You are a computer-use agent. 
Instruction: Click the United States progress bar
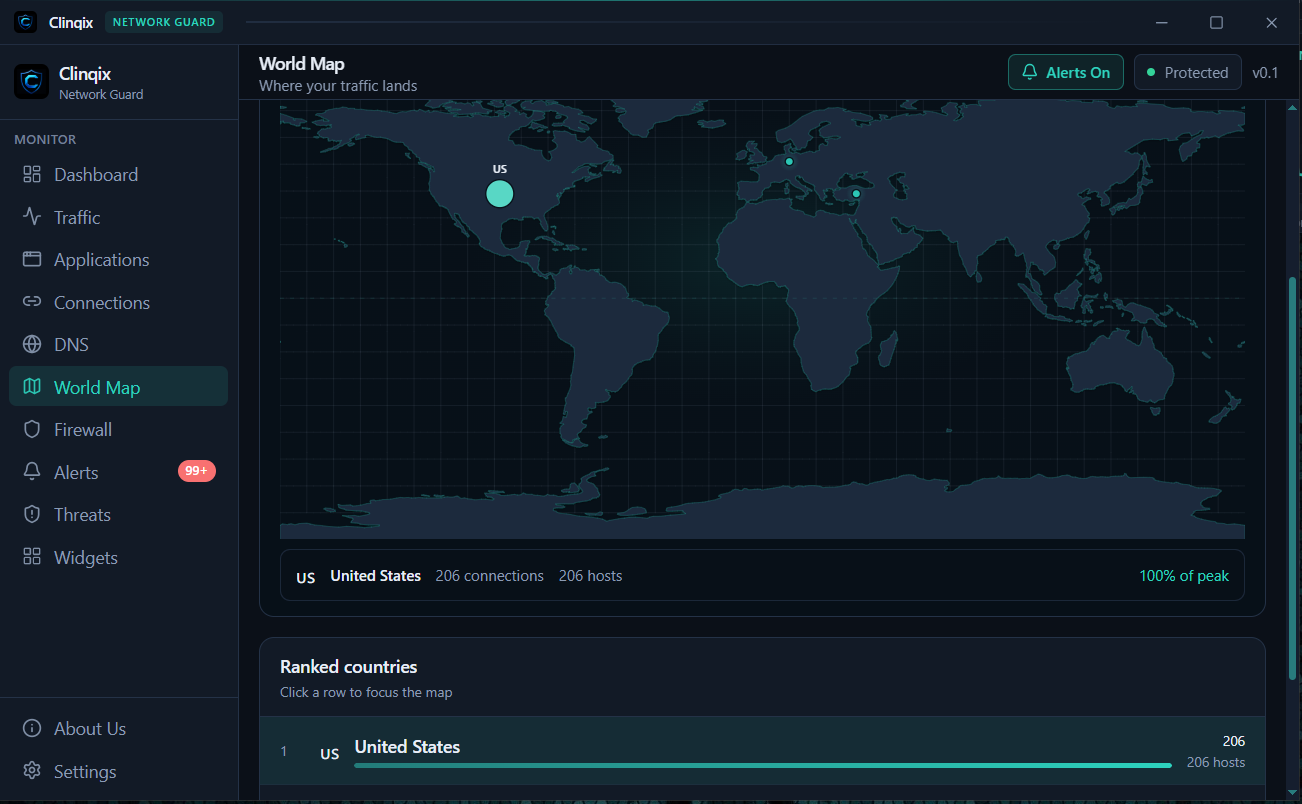762,766
